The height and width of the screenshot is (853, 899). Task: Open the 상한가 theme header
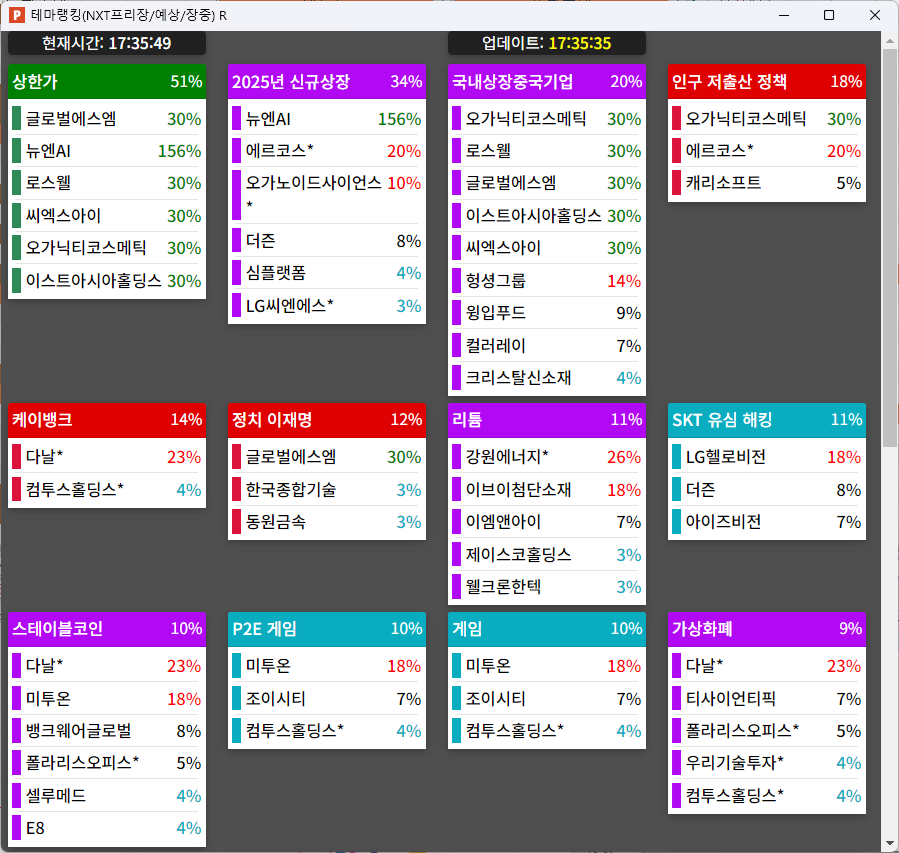107,81
